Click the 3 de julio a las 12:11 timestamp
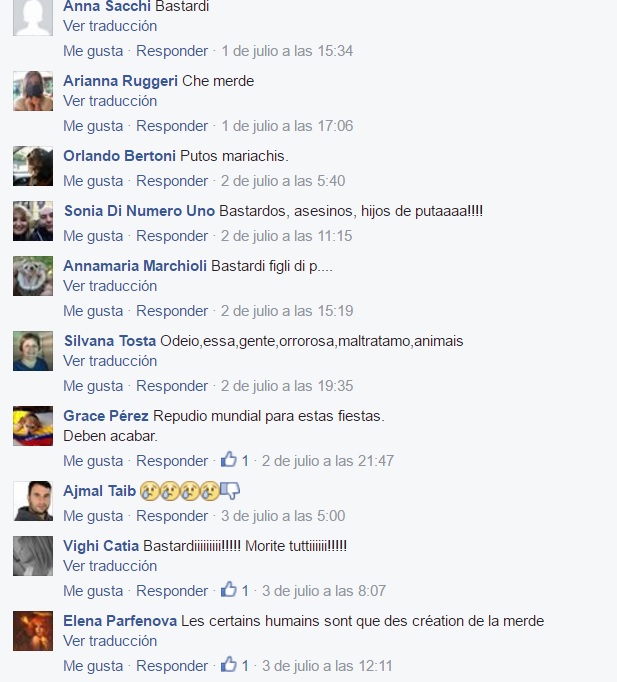The image size is (617, 682). tap(327, 666)
